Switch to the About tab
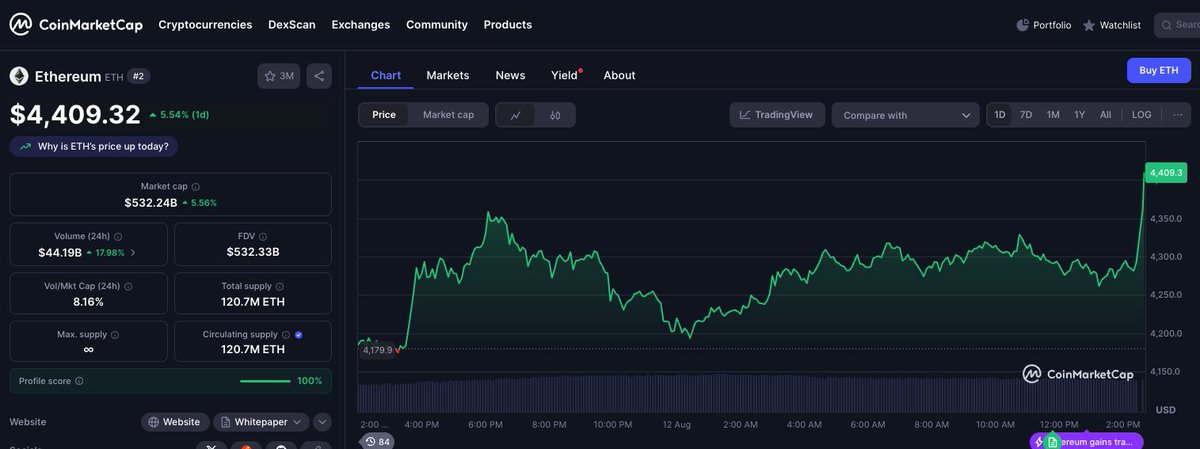 (619, 75)
